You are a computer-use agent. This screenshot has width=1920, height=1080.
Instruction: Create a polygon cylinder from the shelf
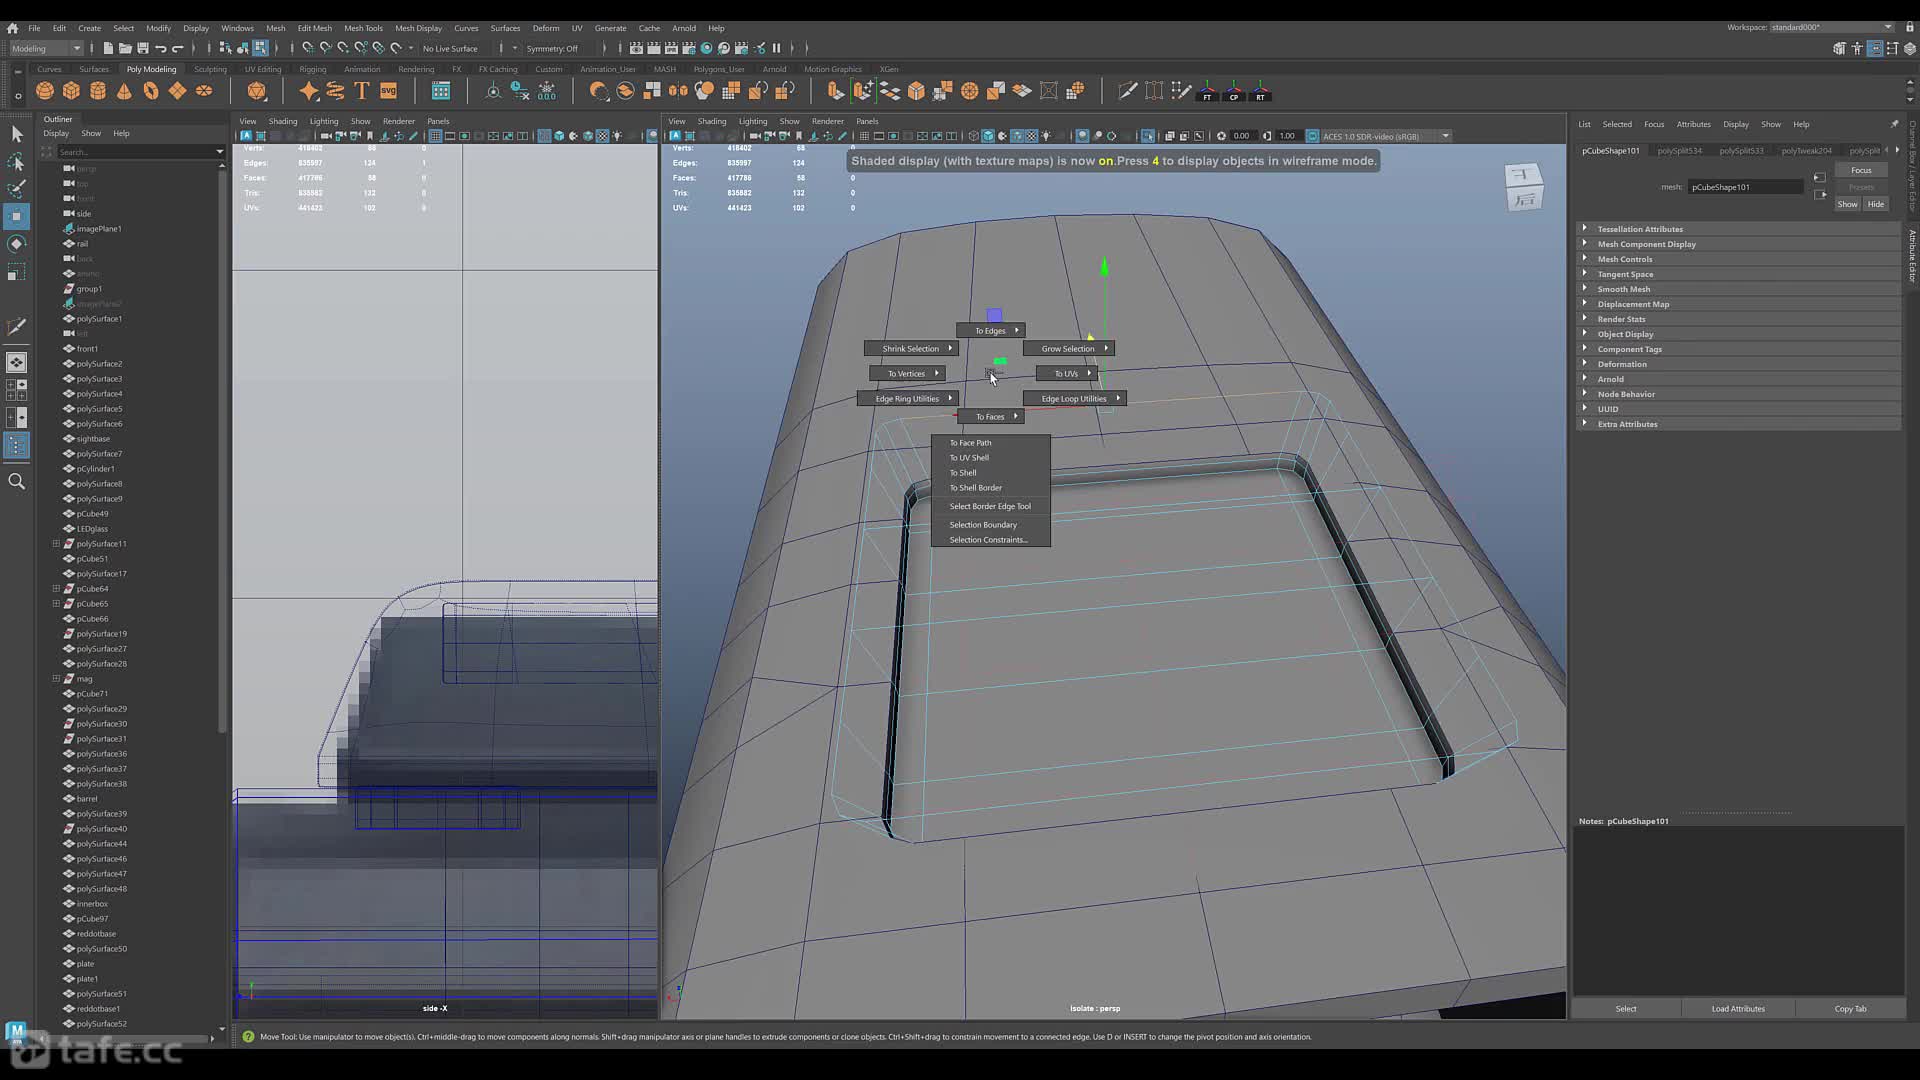point(98,91)
